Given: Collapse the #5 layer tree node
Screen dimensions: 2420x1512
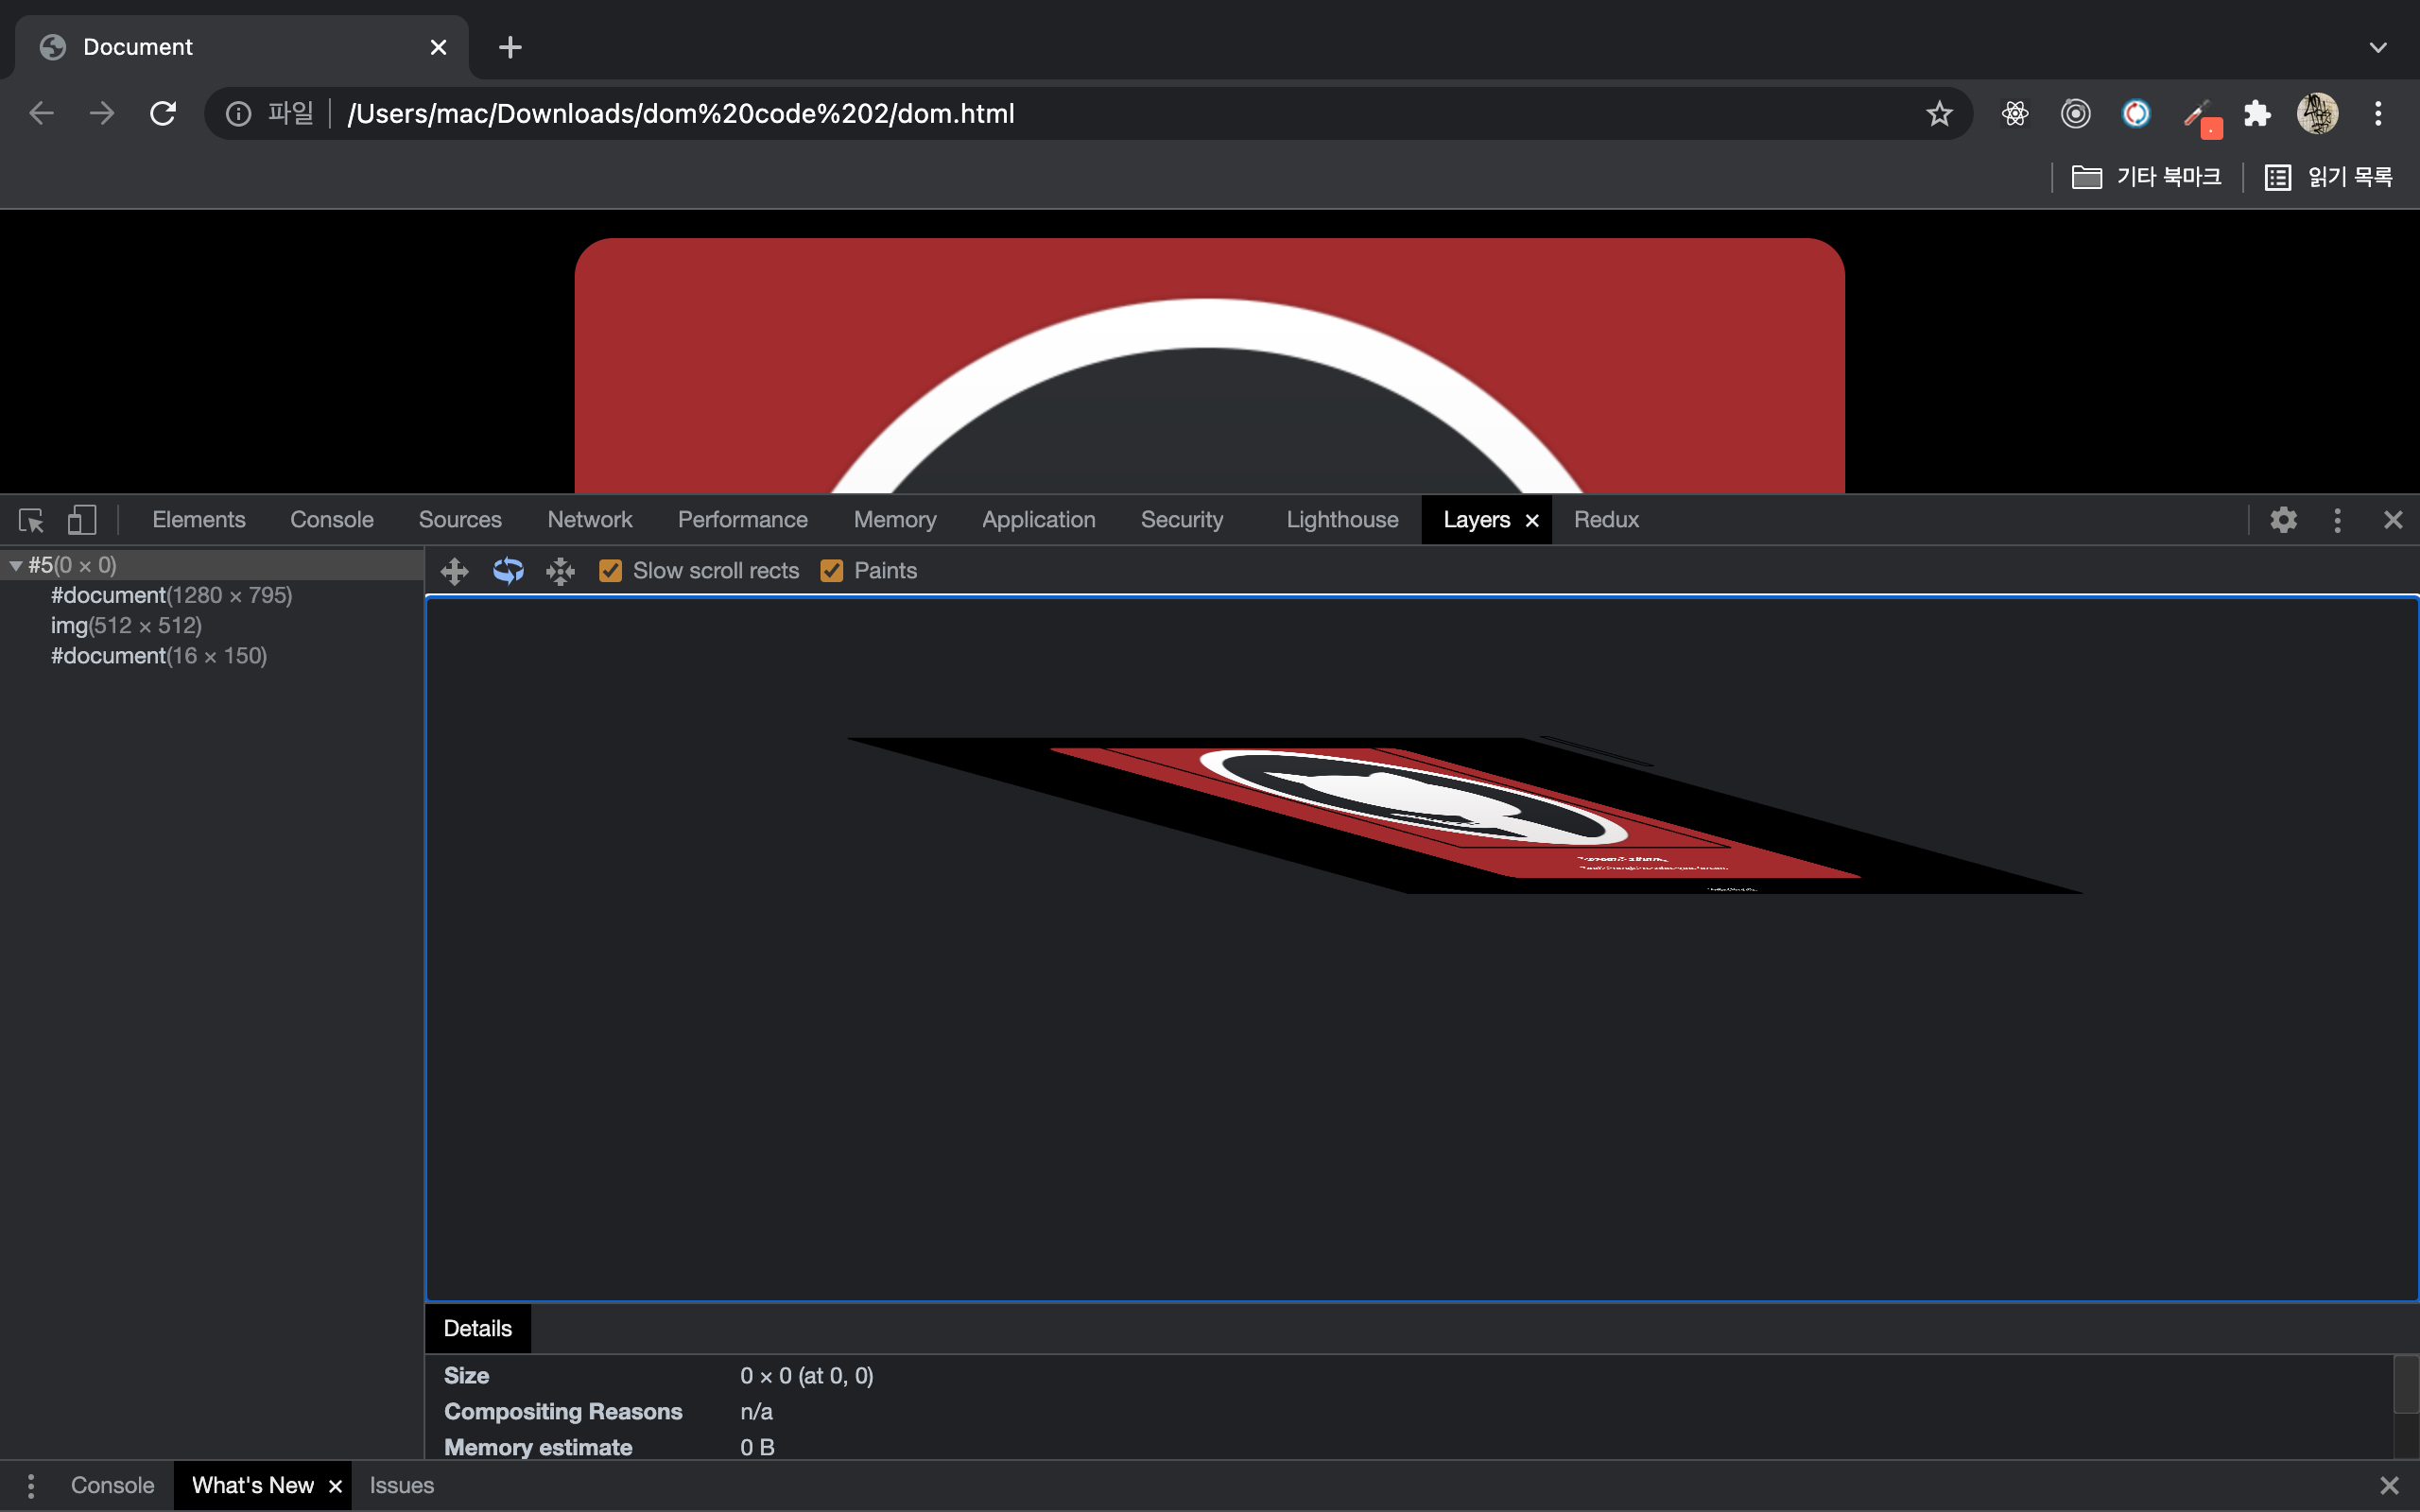Looking at the screenshot, I should [16, 566].
